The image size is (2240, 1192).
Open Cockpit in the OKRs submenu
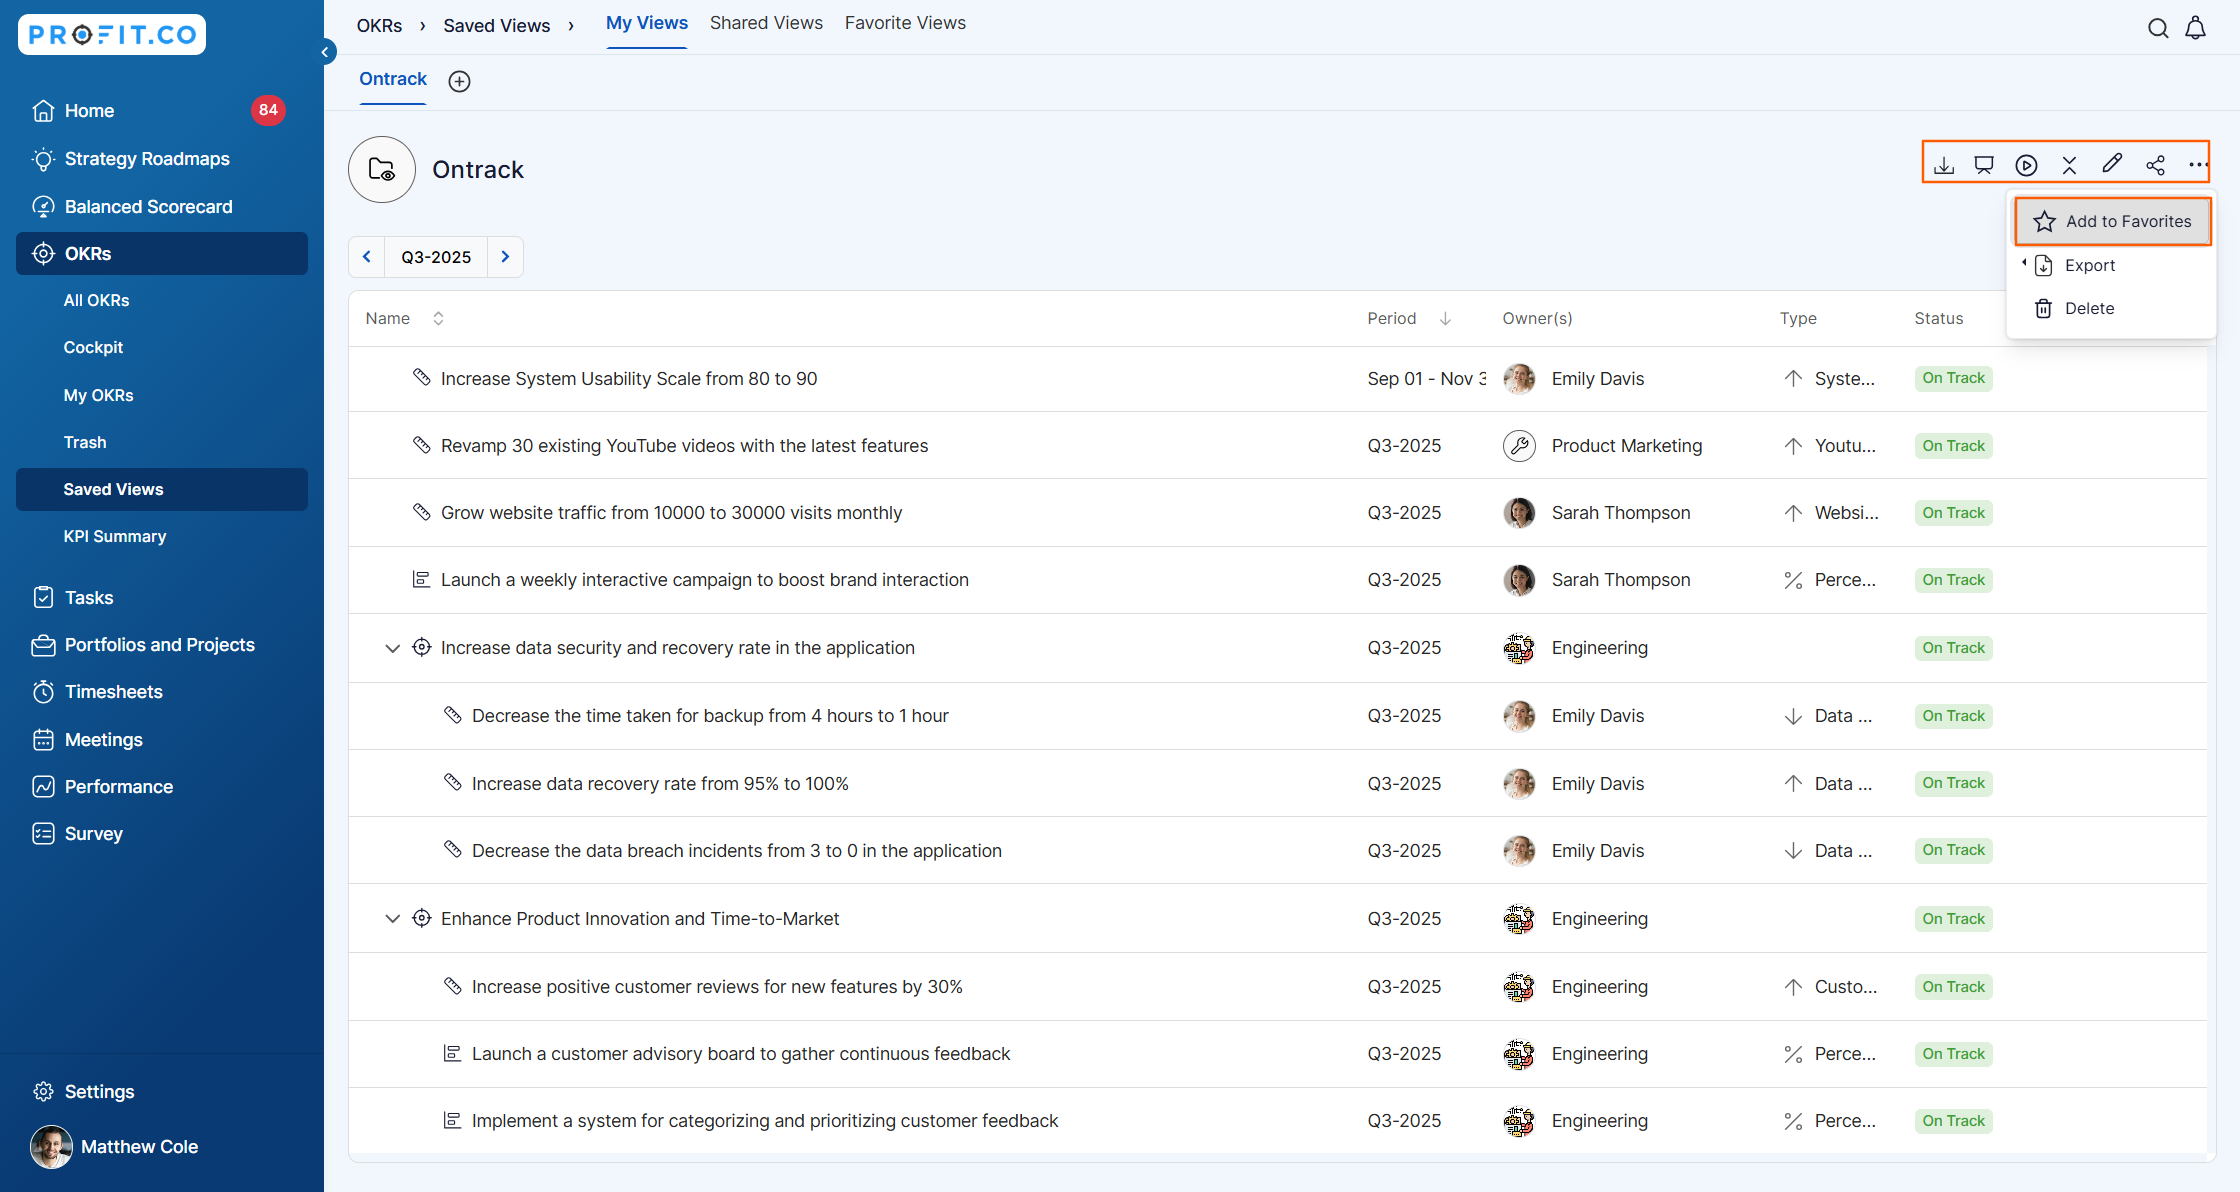click(x=93, y=348)
